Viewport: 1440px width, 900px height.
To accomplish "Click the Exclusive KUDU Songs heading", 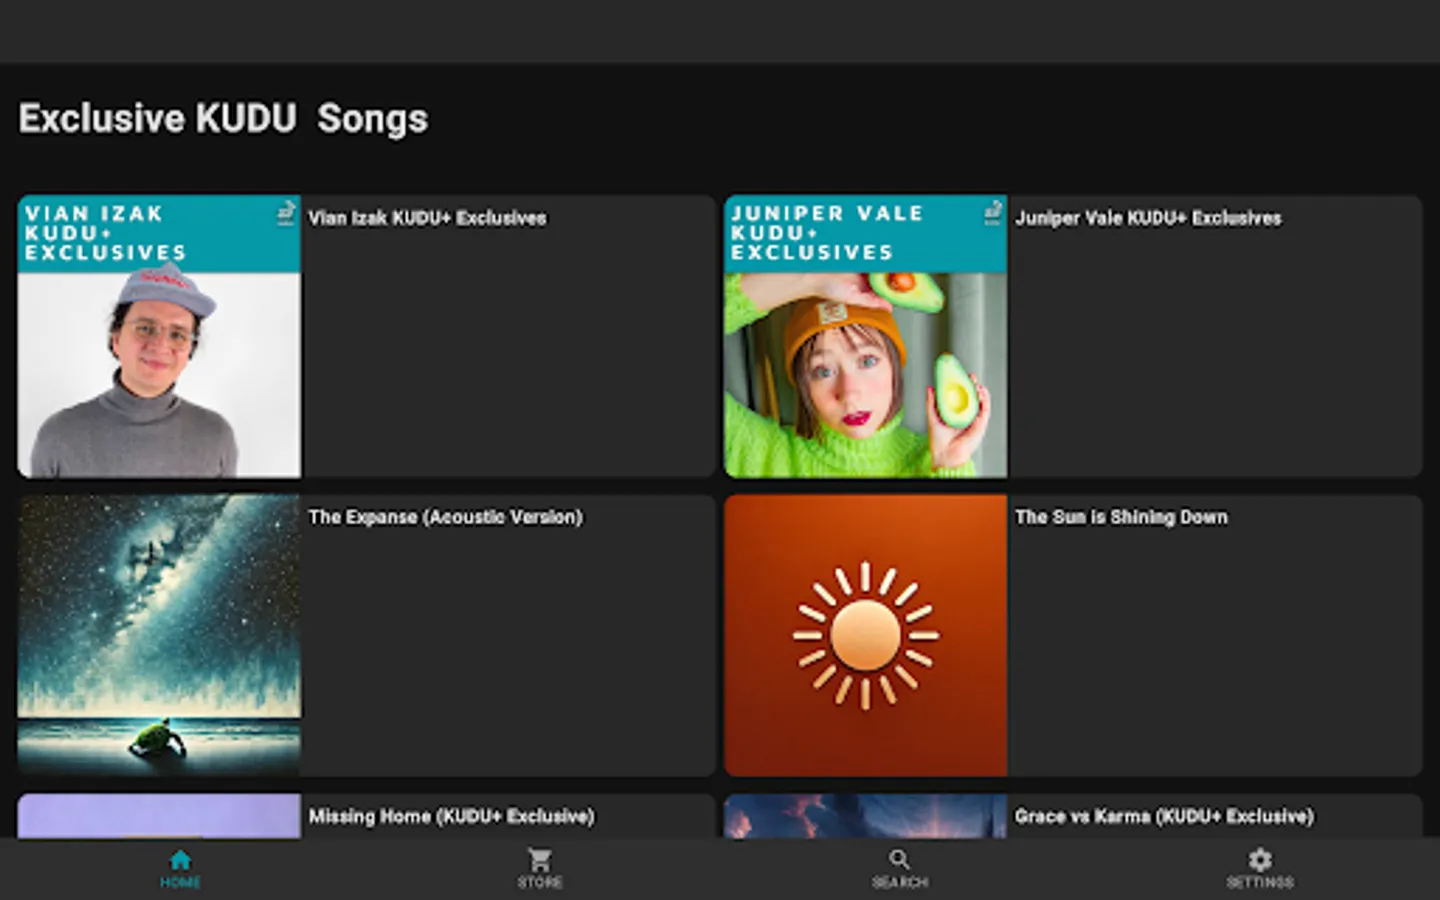I will [x=222, y=118].
